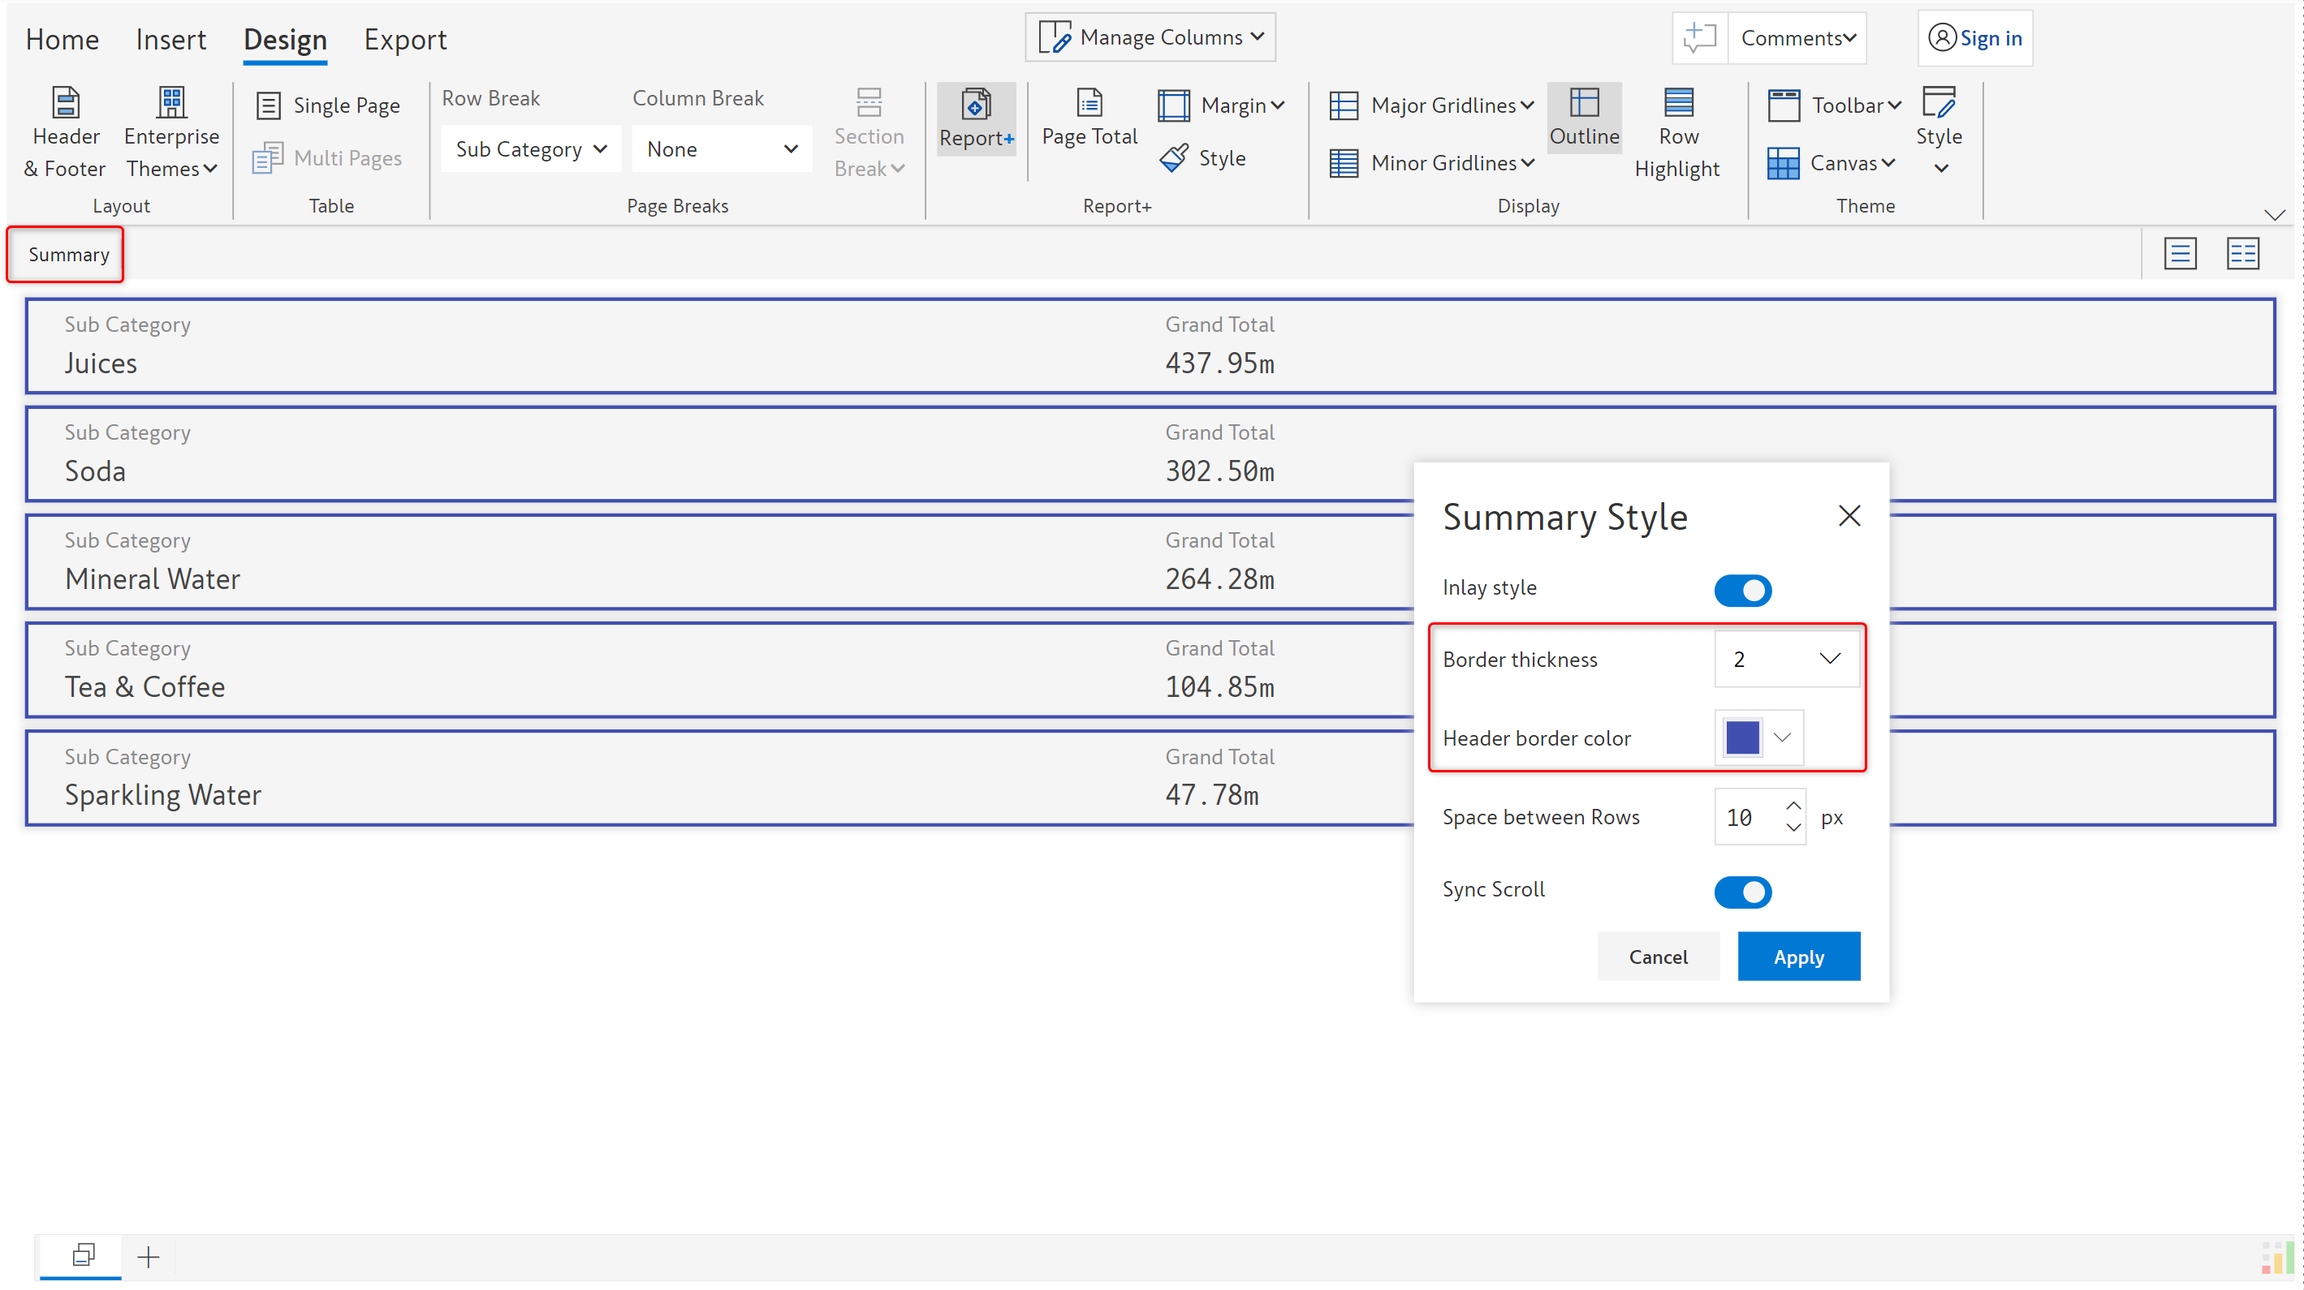This screenshot has width=2304, height=1290.
Task: Select the Single Page table option
Action: coord(328,105)
